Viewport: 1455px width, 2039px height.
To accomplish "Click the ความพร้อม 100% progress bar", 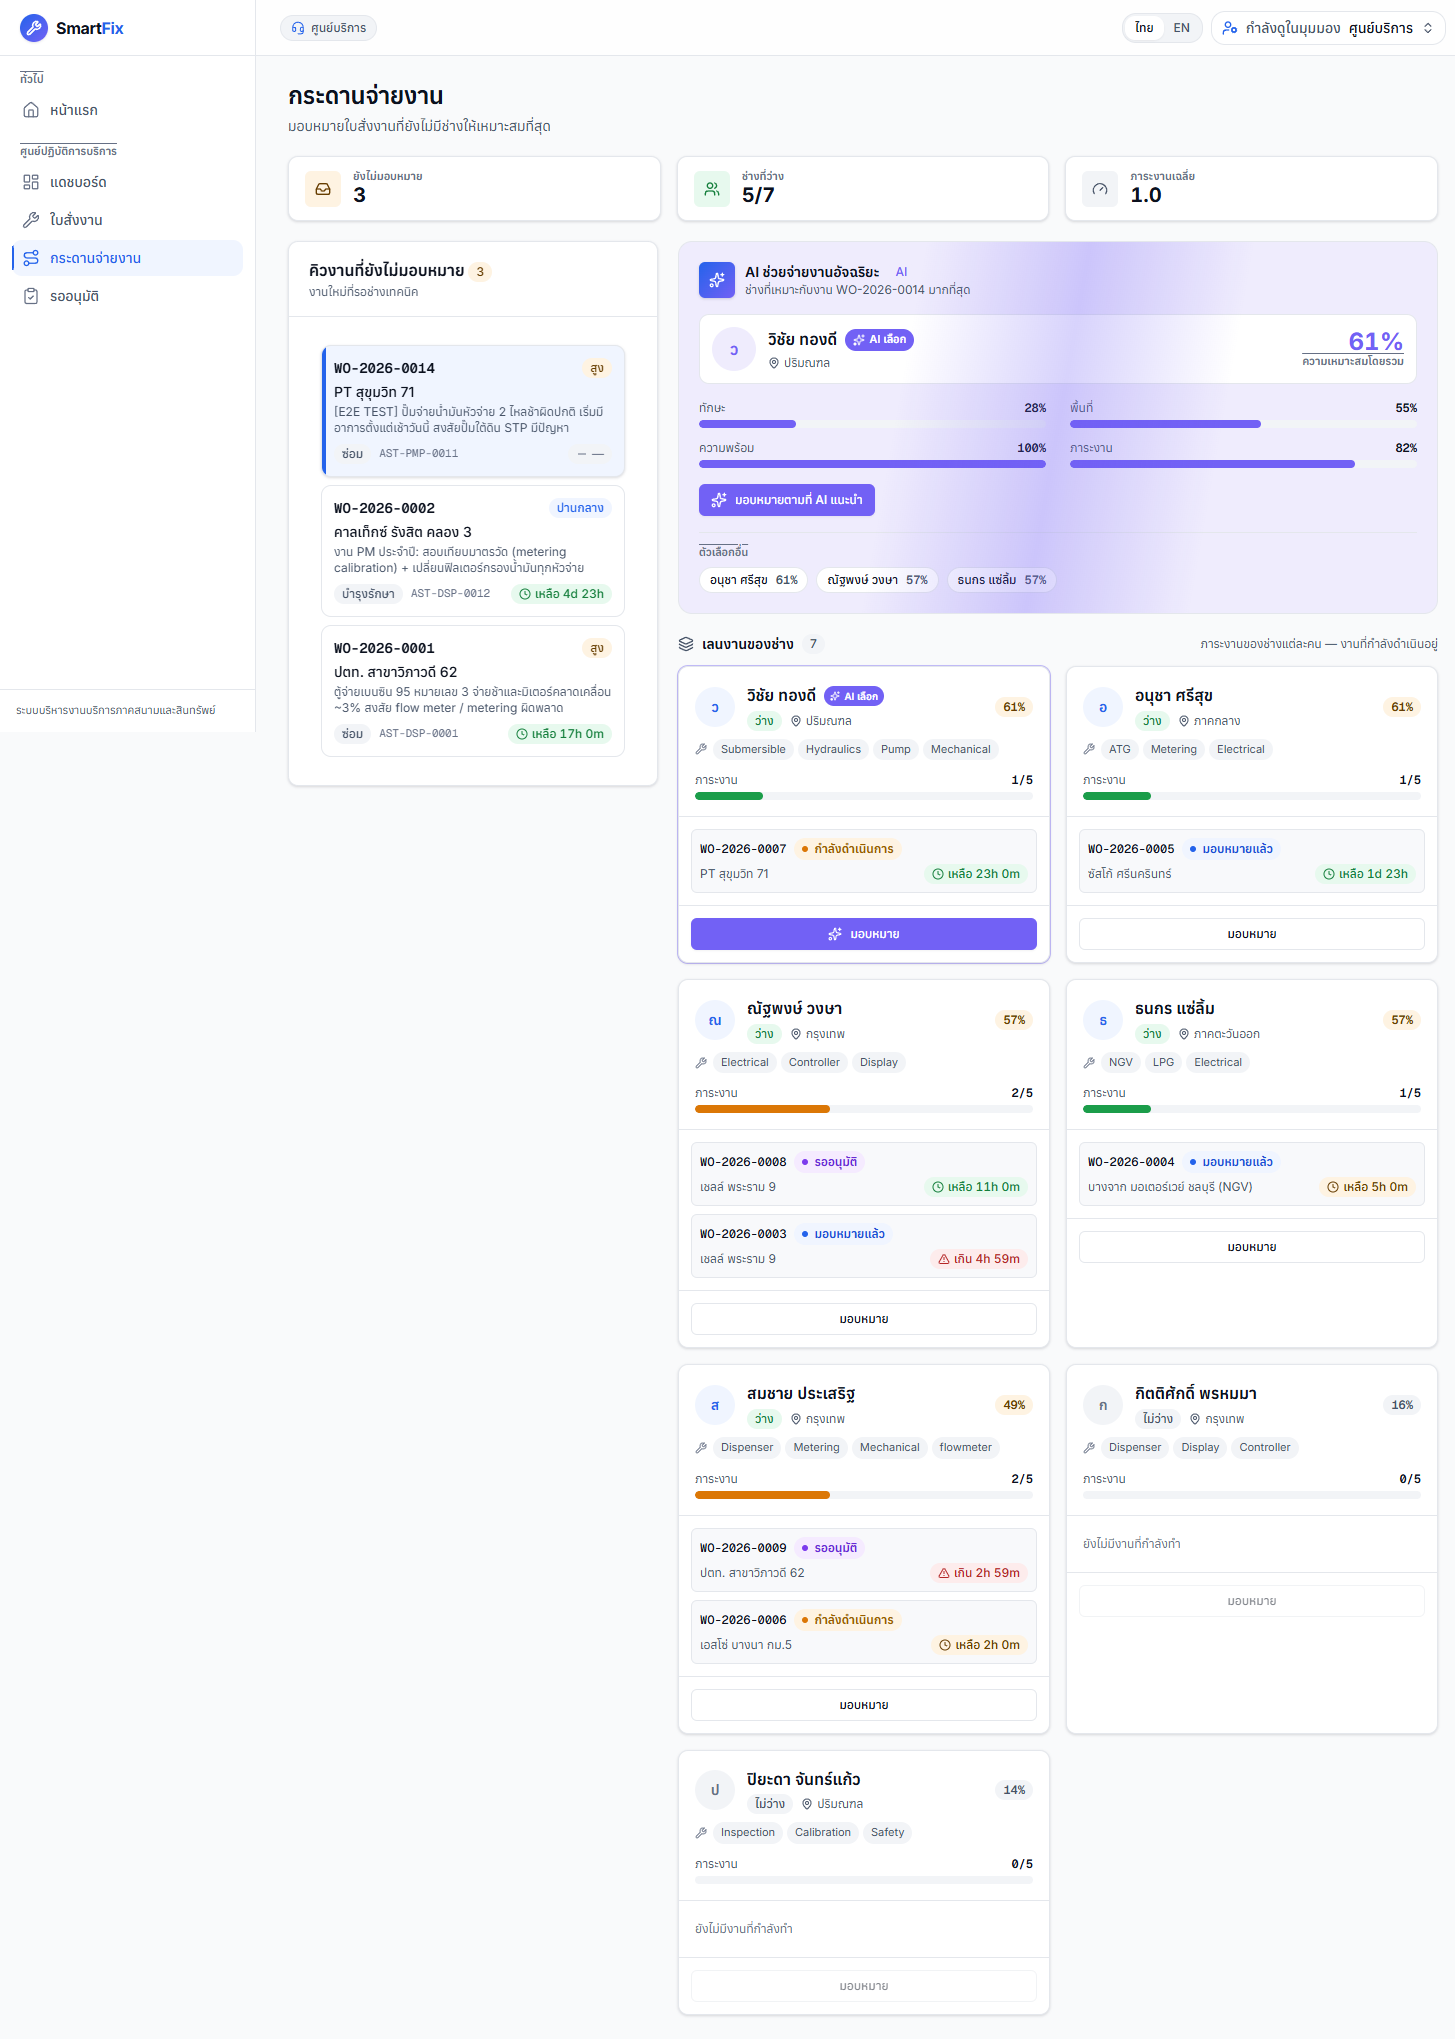I will [x=873, y=464].
